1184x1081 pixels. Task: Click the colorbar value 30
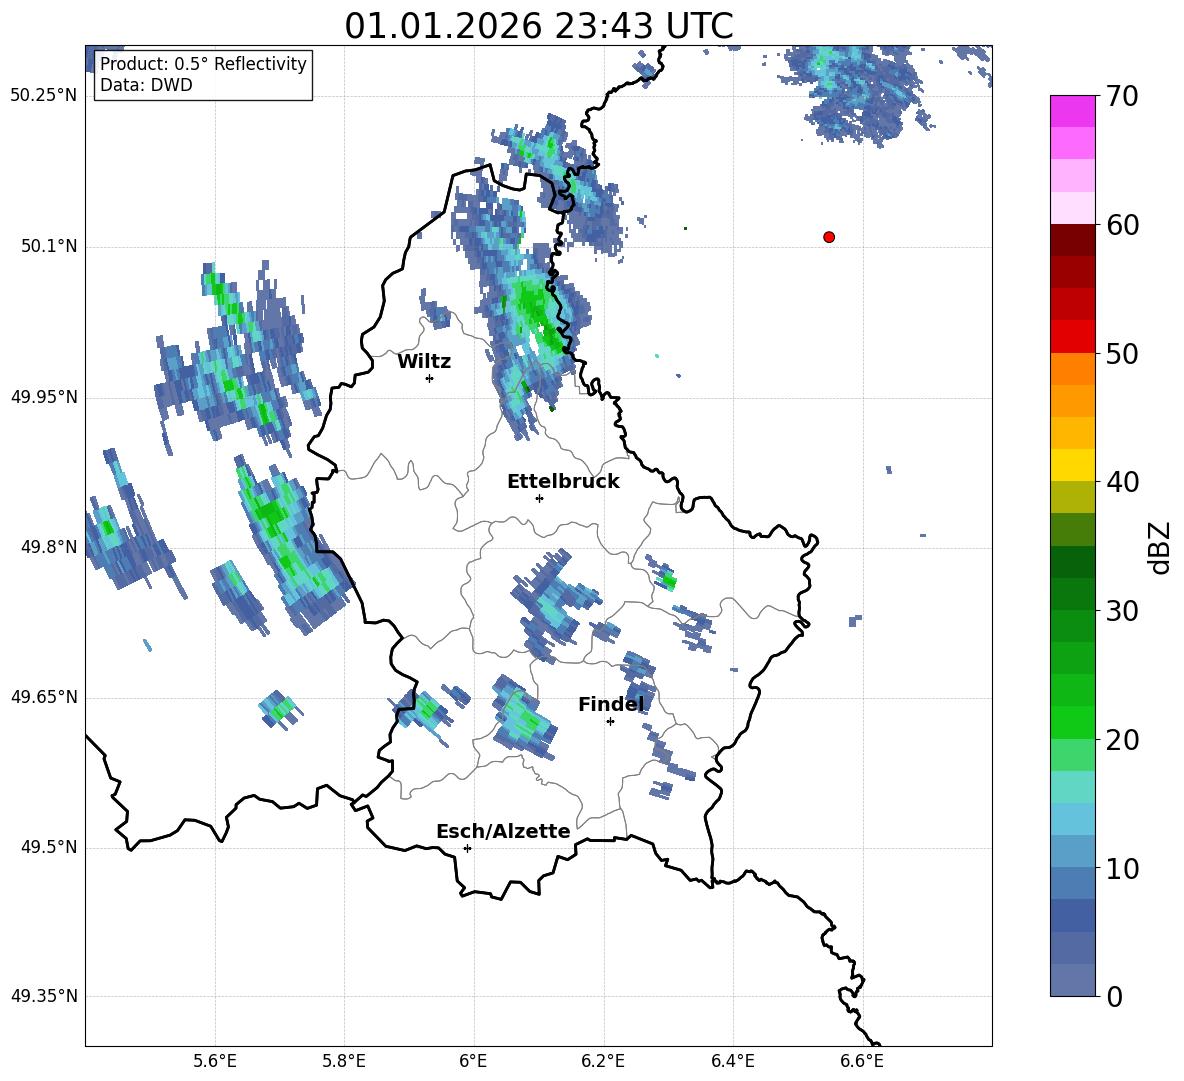1122,611
